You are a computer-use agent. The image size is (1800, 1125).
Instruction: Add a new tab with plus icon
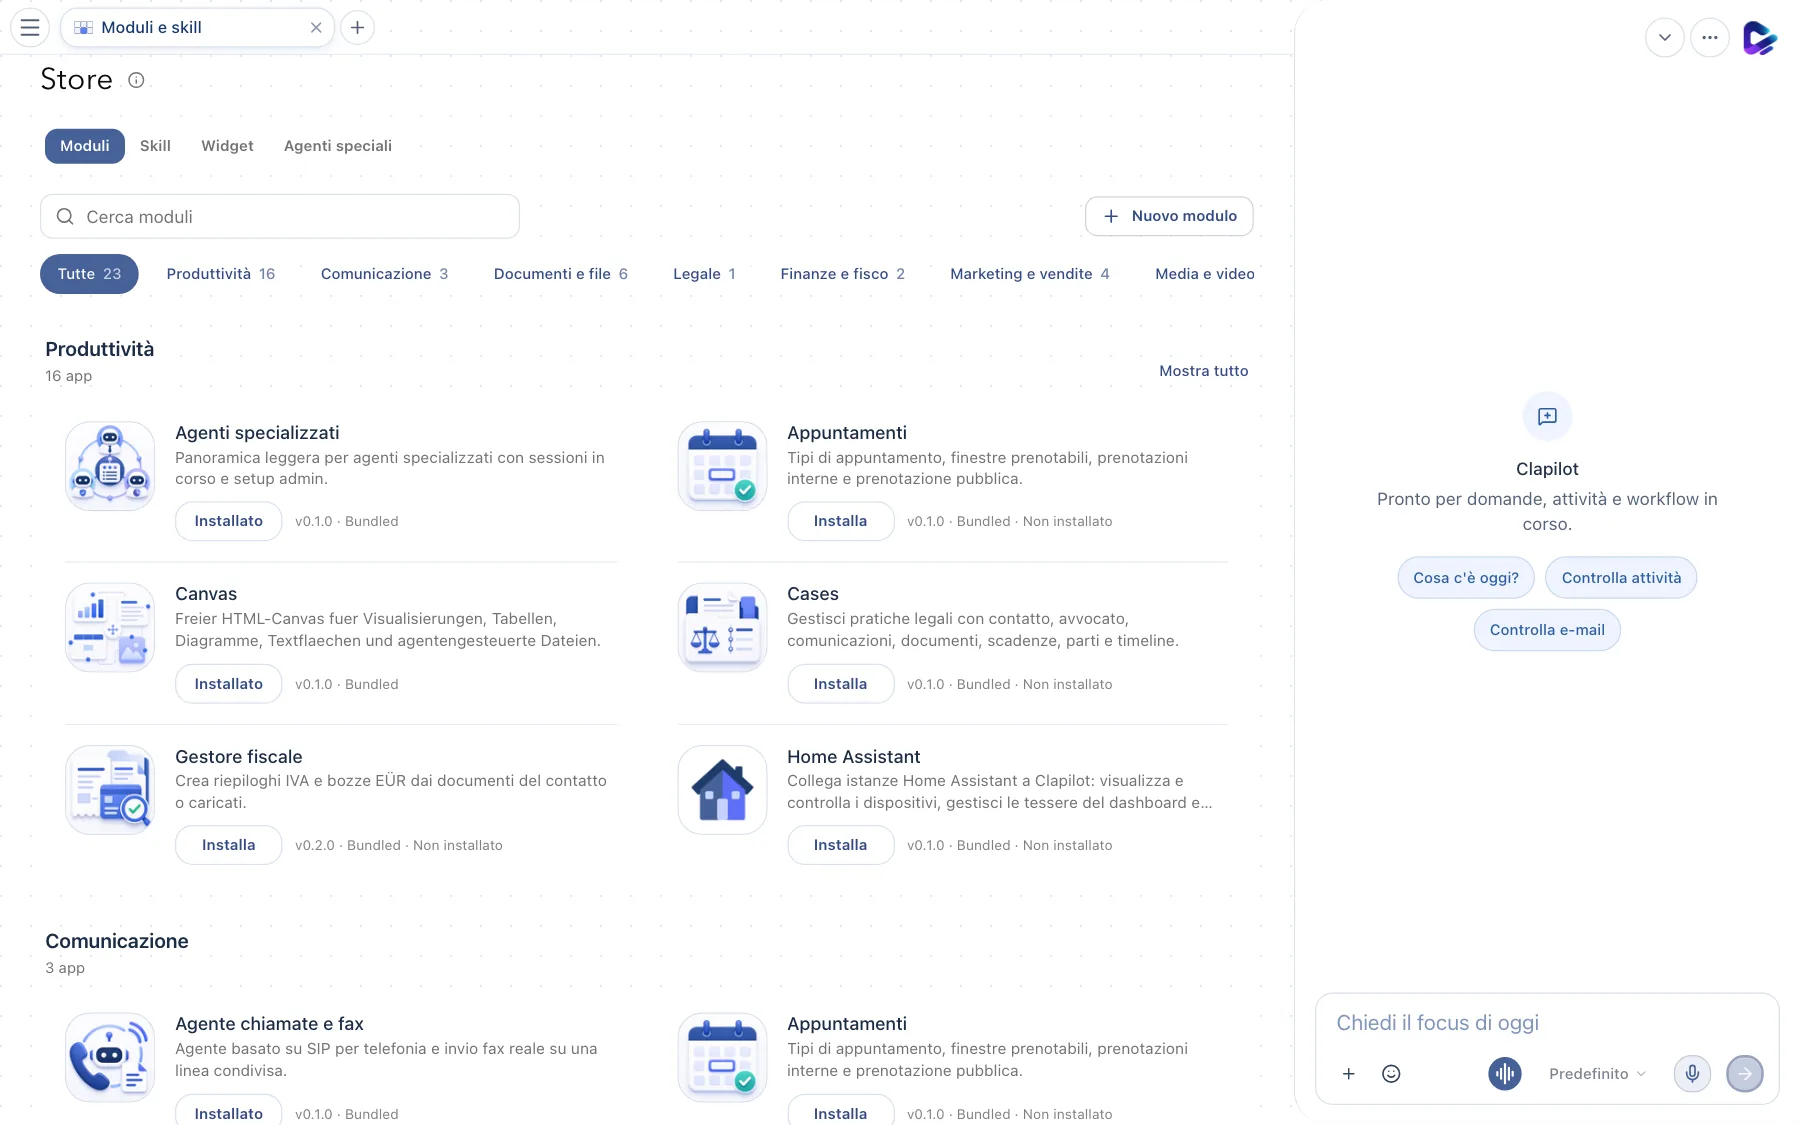coord(357,27)
